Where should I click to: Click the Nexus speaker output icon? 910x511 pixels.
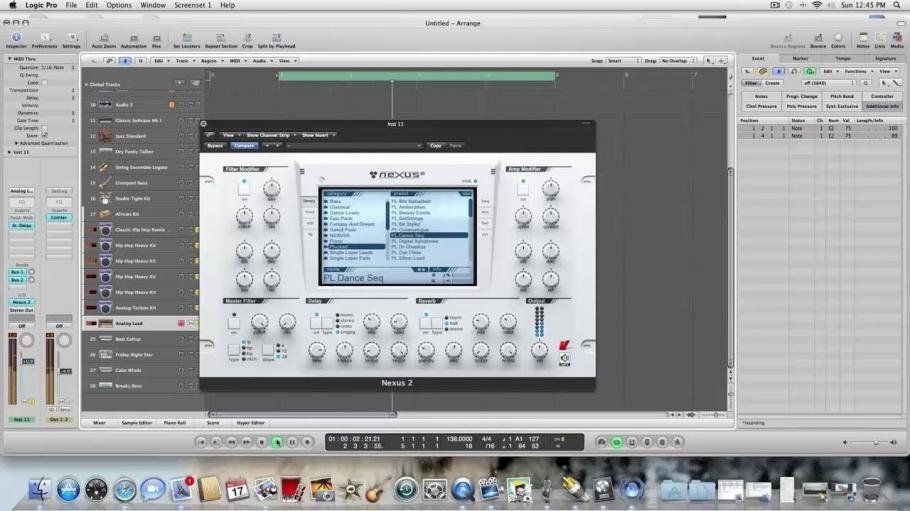pyautogui.click(x=564, y=359)
